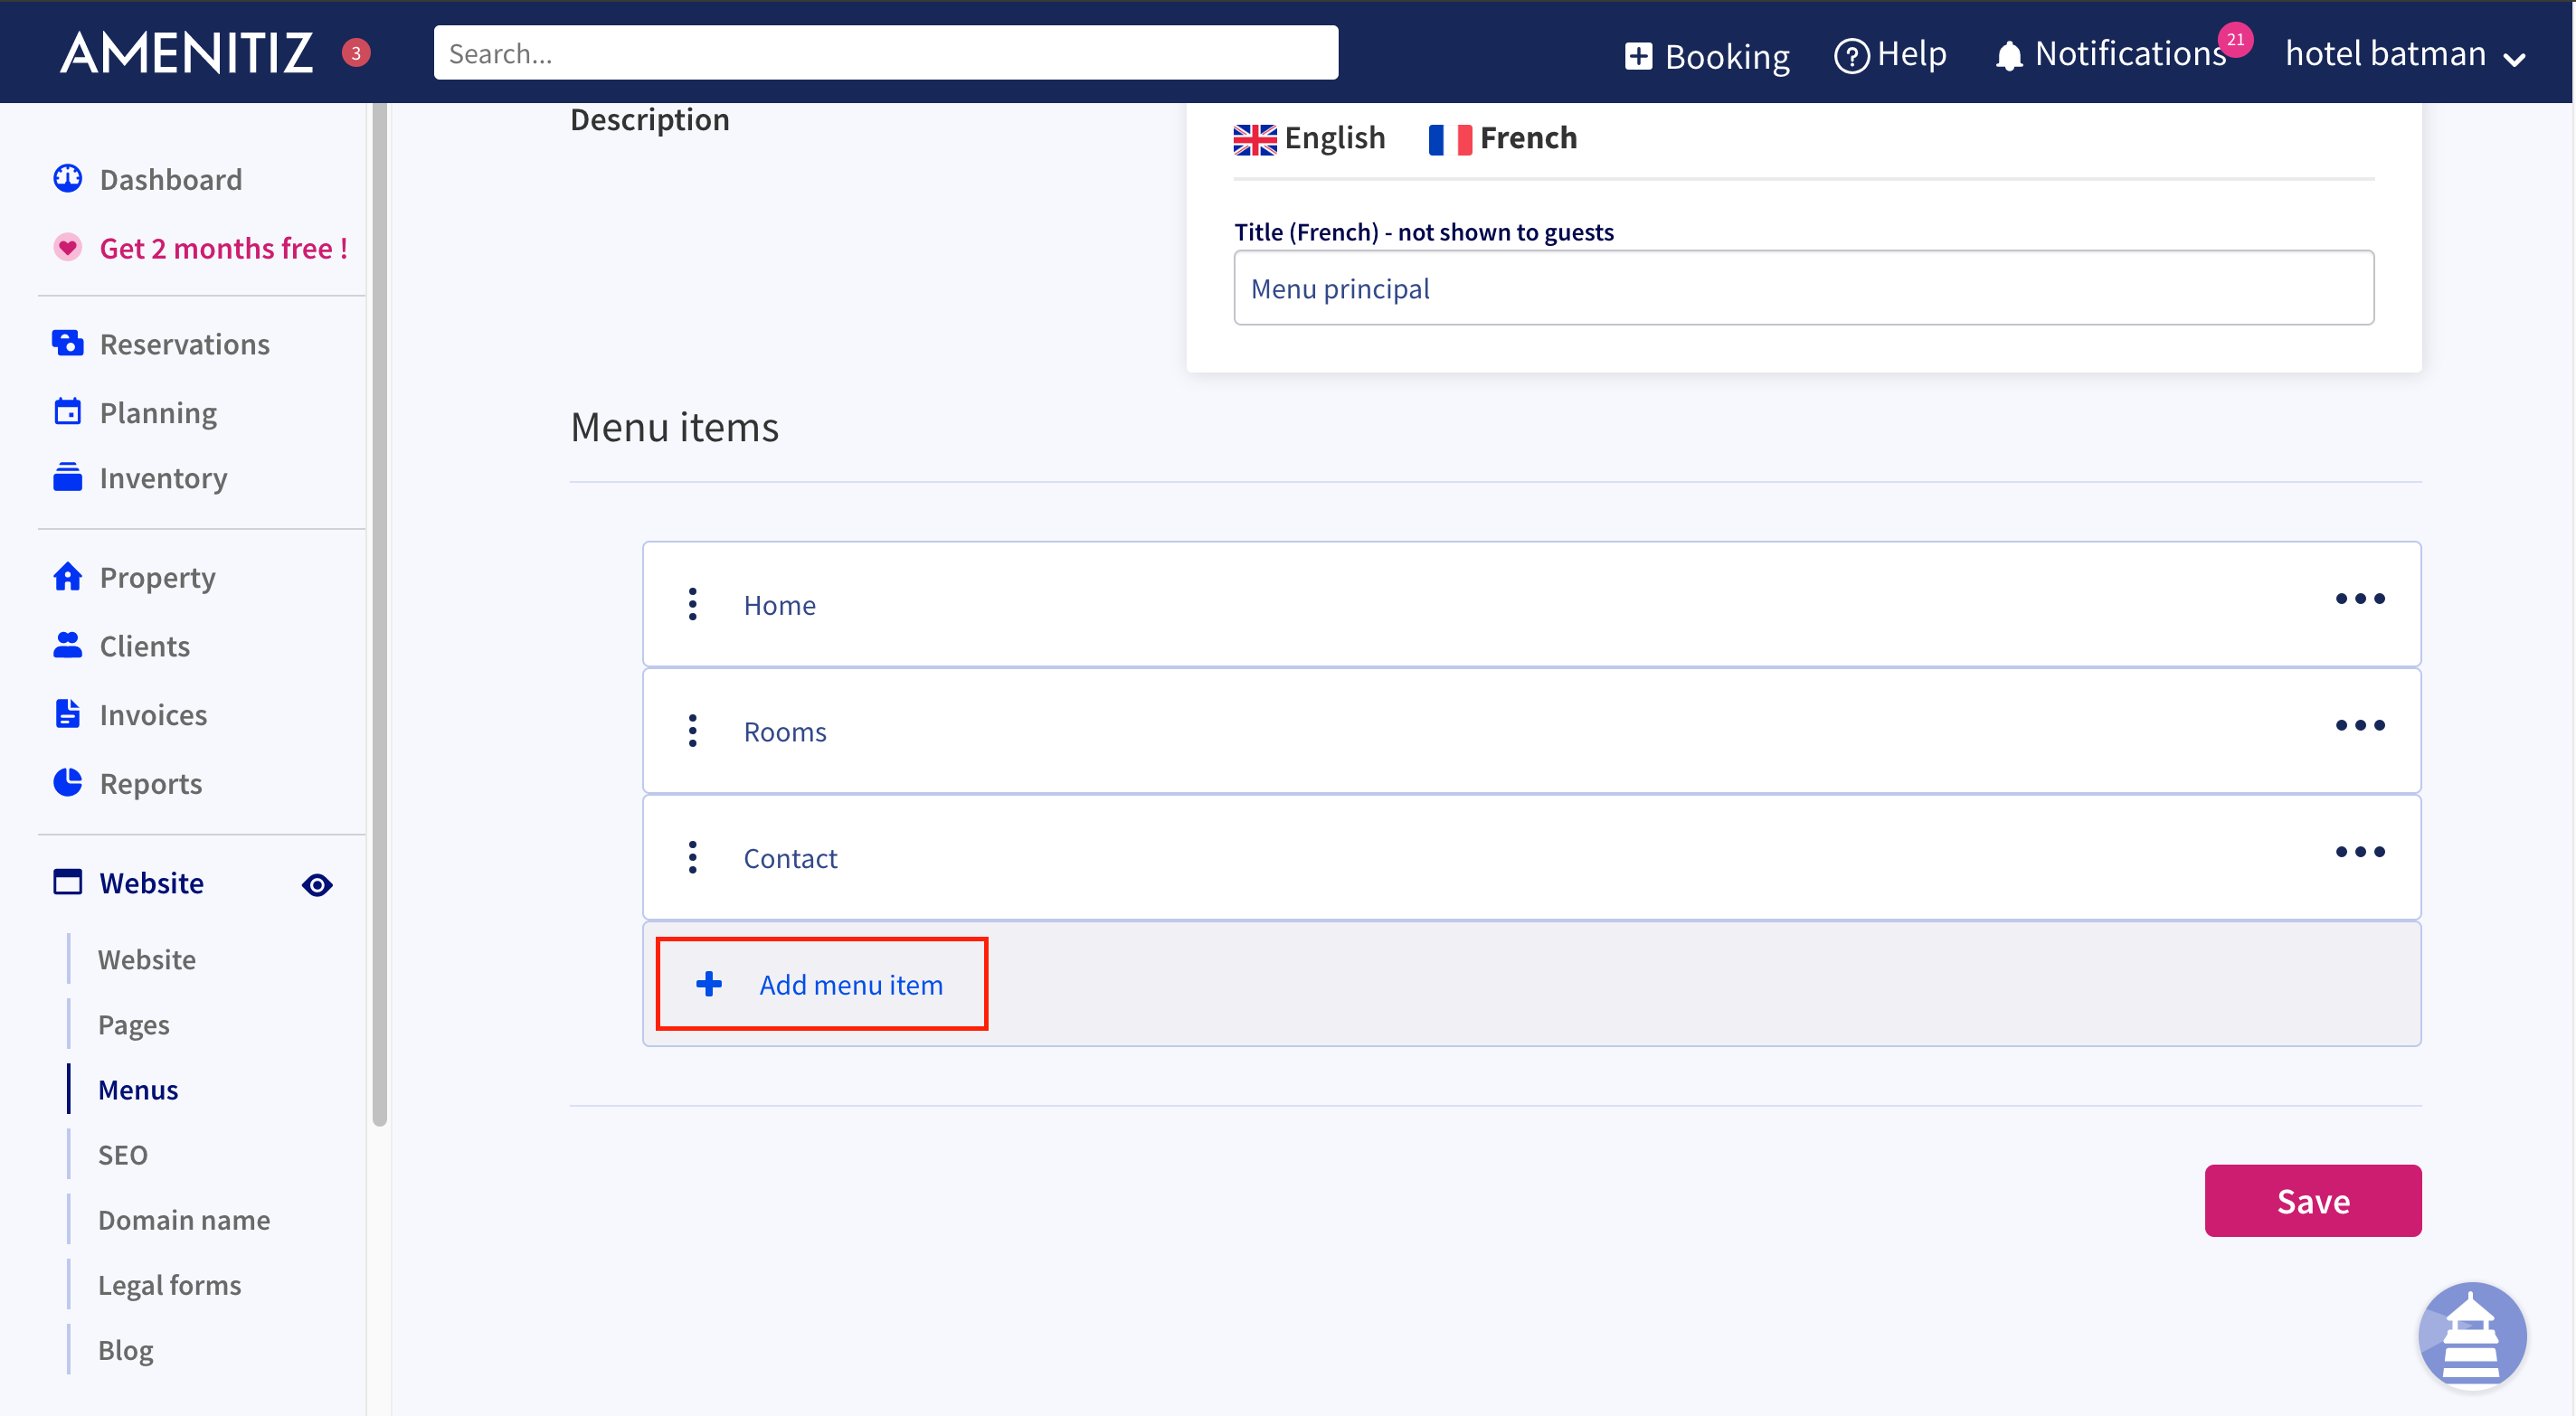The image size is (2576, 1416).
Task: Preview website via the eye icon
Action: tap(317, 884)
